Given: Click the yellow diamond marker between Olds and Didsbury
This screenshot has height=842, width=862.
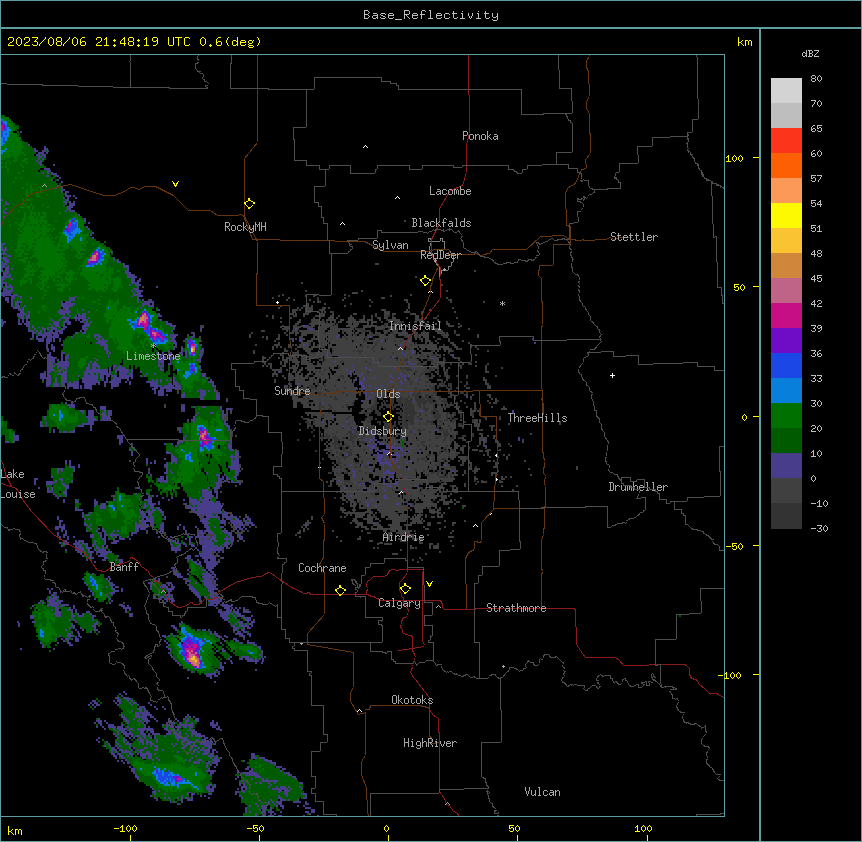Looking at the screenshot, I should (388, 416).
